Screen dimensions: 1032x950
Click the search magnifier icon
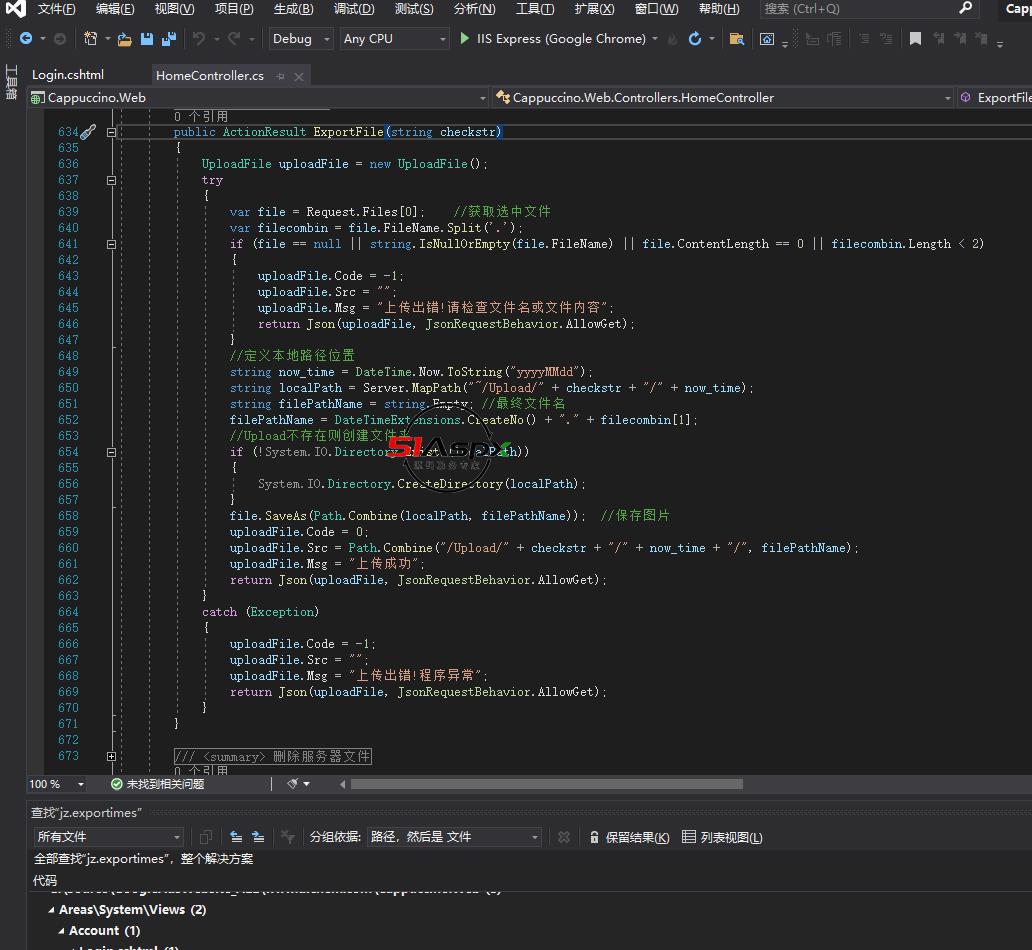pos(966,8)
